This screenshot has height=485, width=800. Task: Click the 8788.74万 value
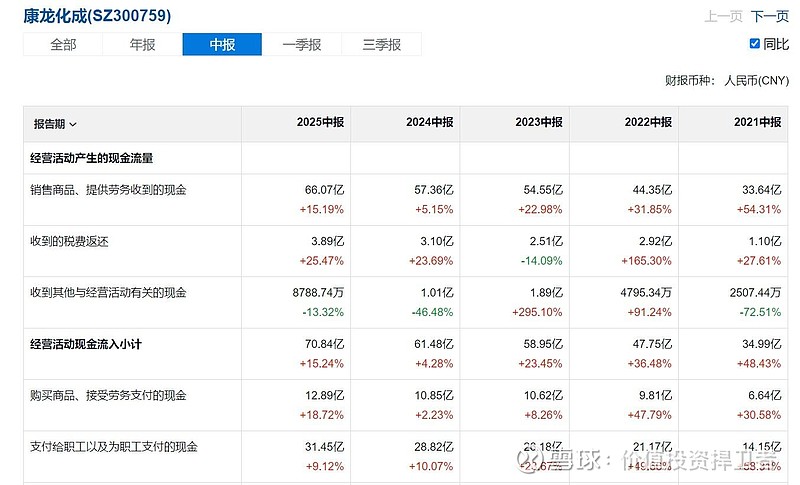318,293
